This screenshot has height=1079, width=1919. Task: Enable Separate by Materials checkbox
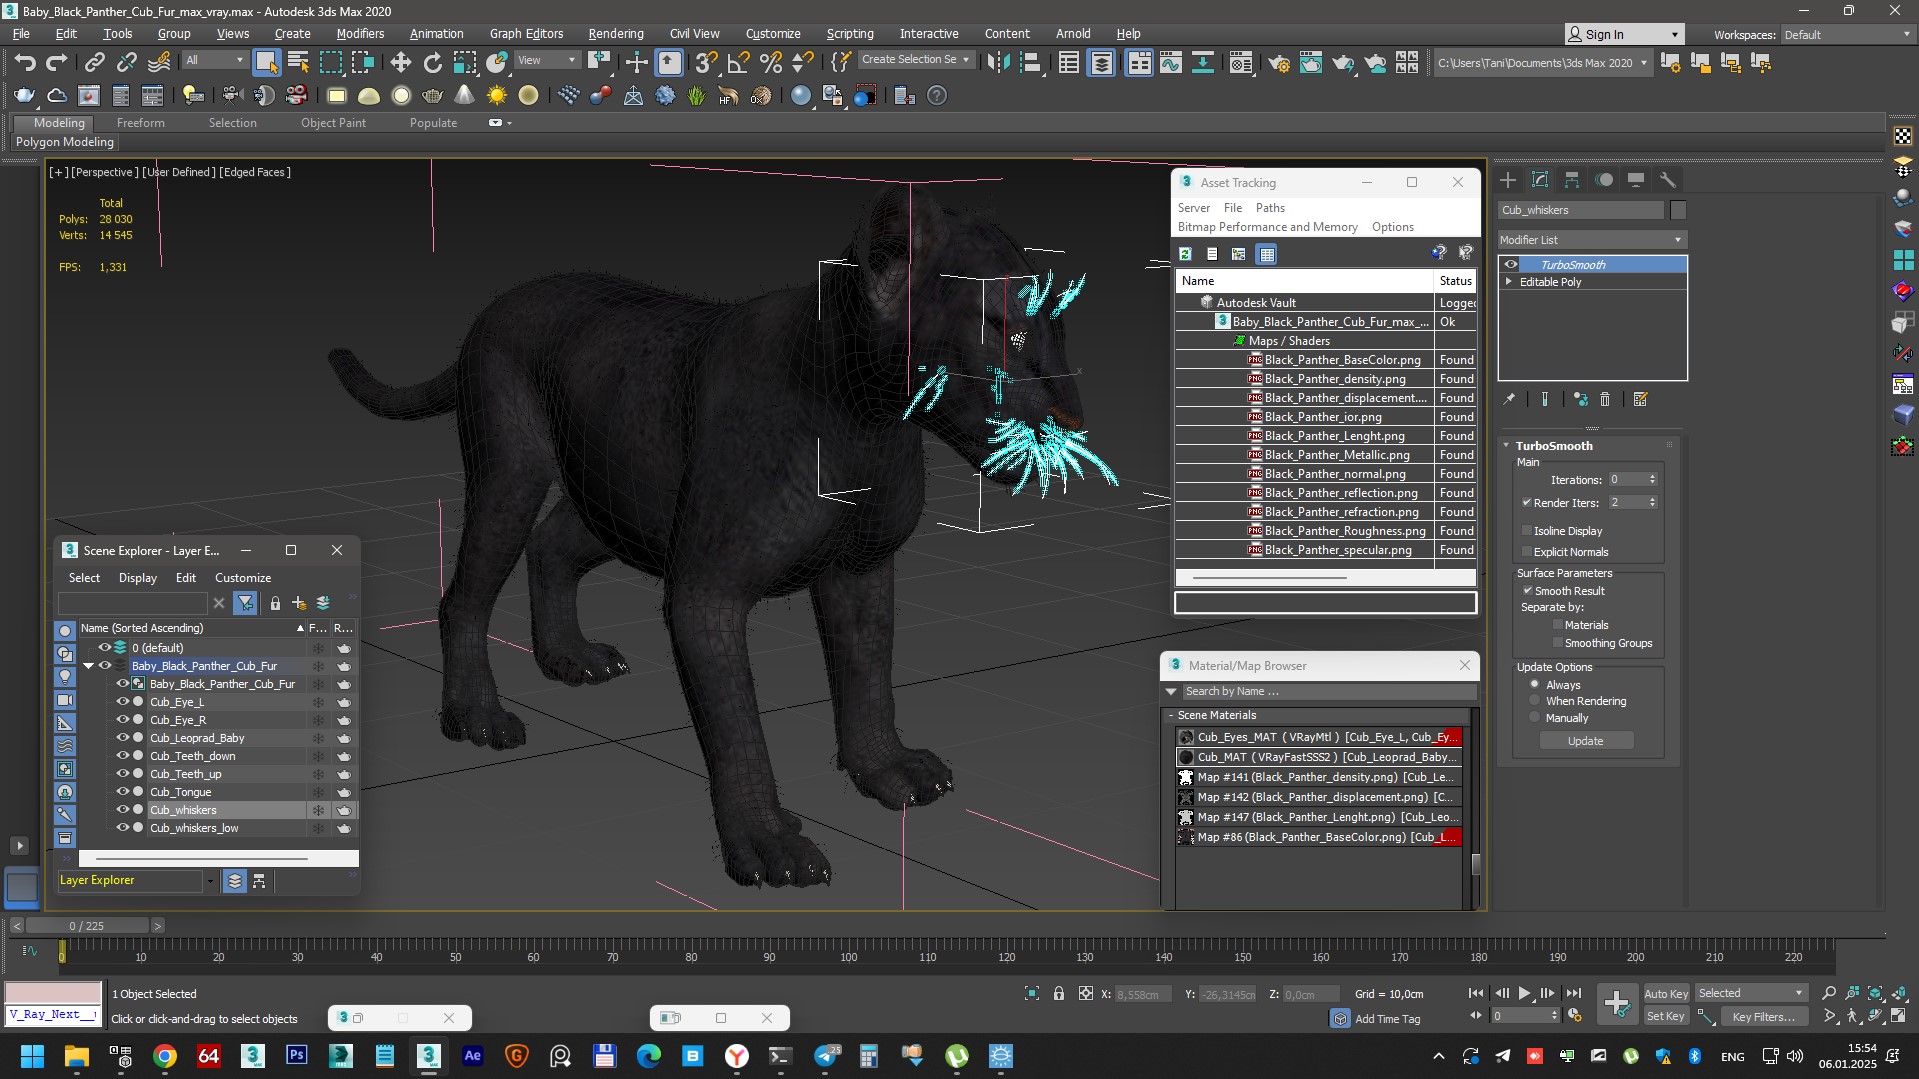[1557, 625]
